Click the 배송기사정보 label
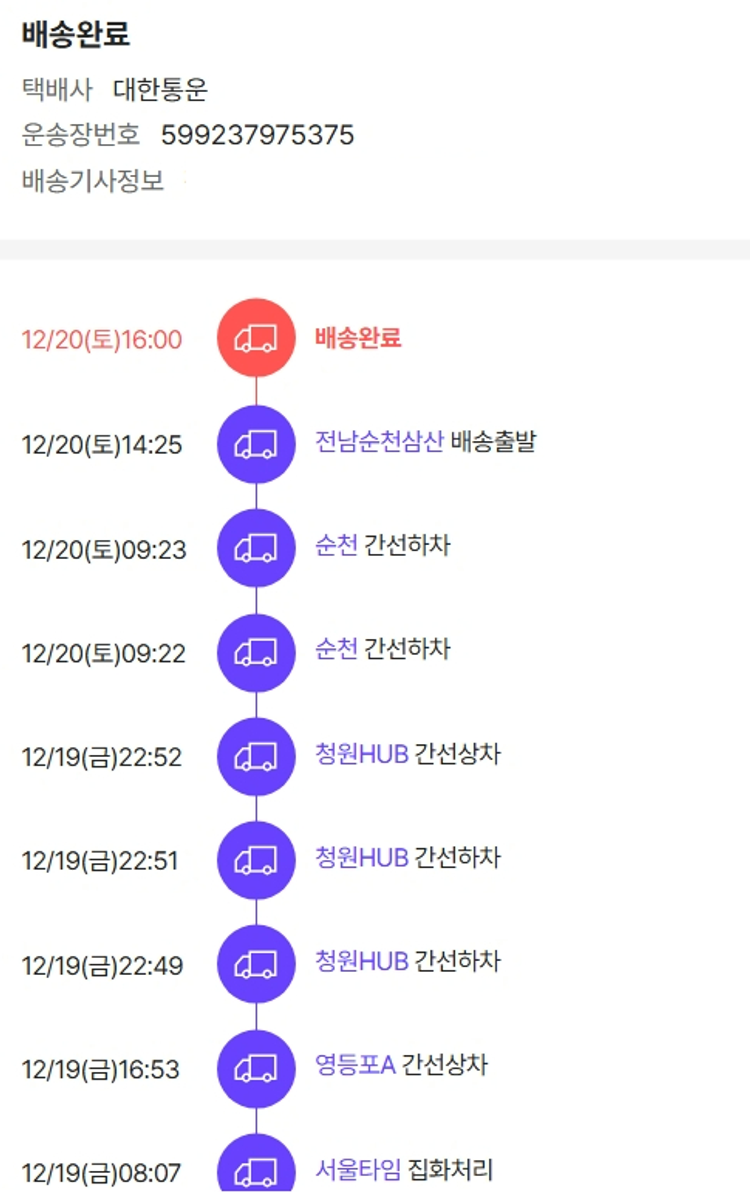Screen dimensions: 750x1192 tap(93, 182)
